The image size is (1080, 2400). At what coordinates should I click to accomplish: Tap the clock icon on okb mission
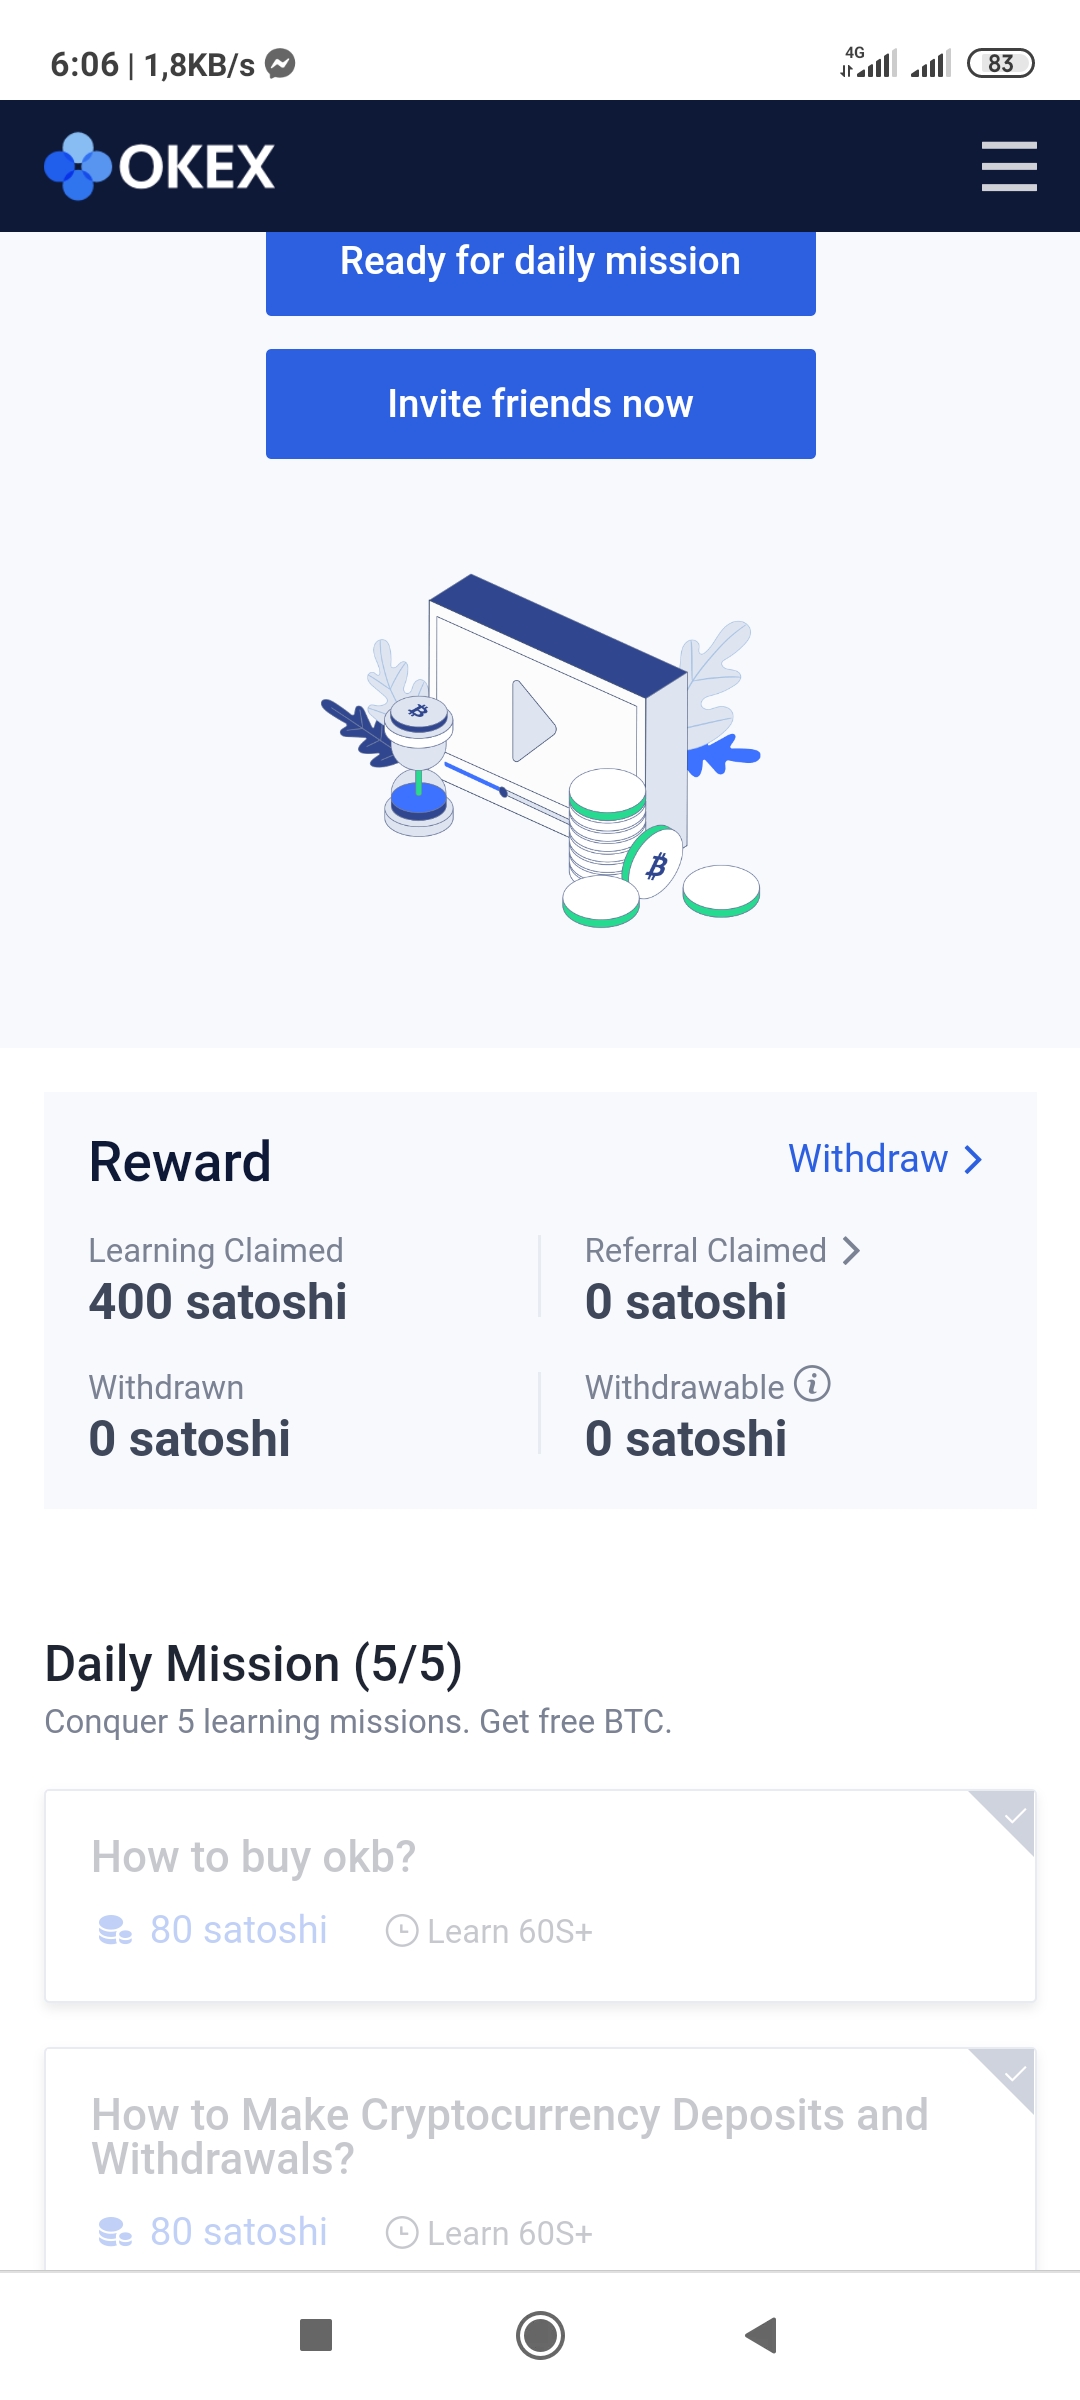coord(402,1931)
